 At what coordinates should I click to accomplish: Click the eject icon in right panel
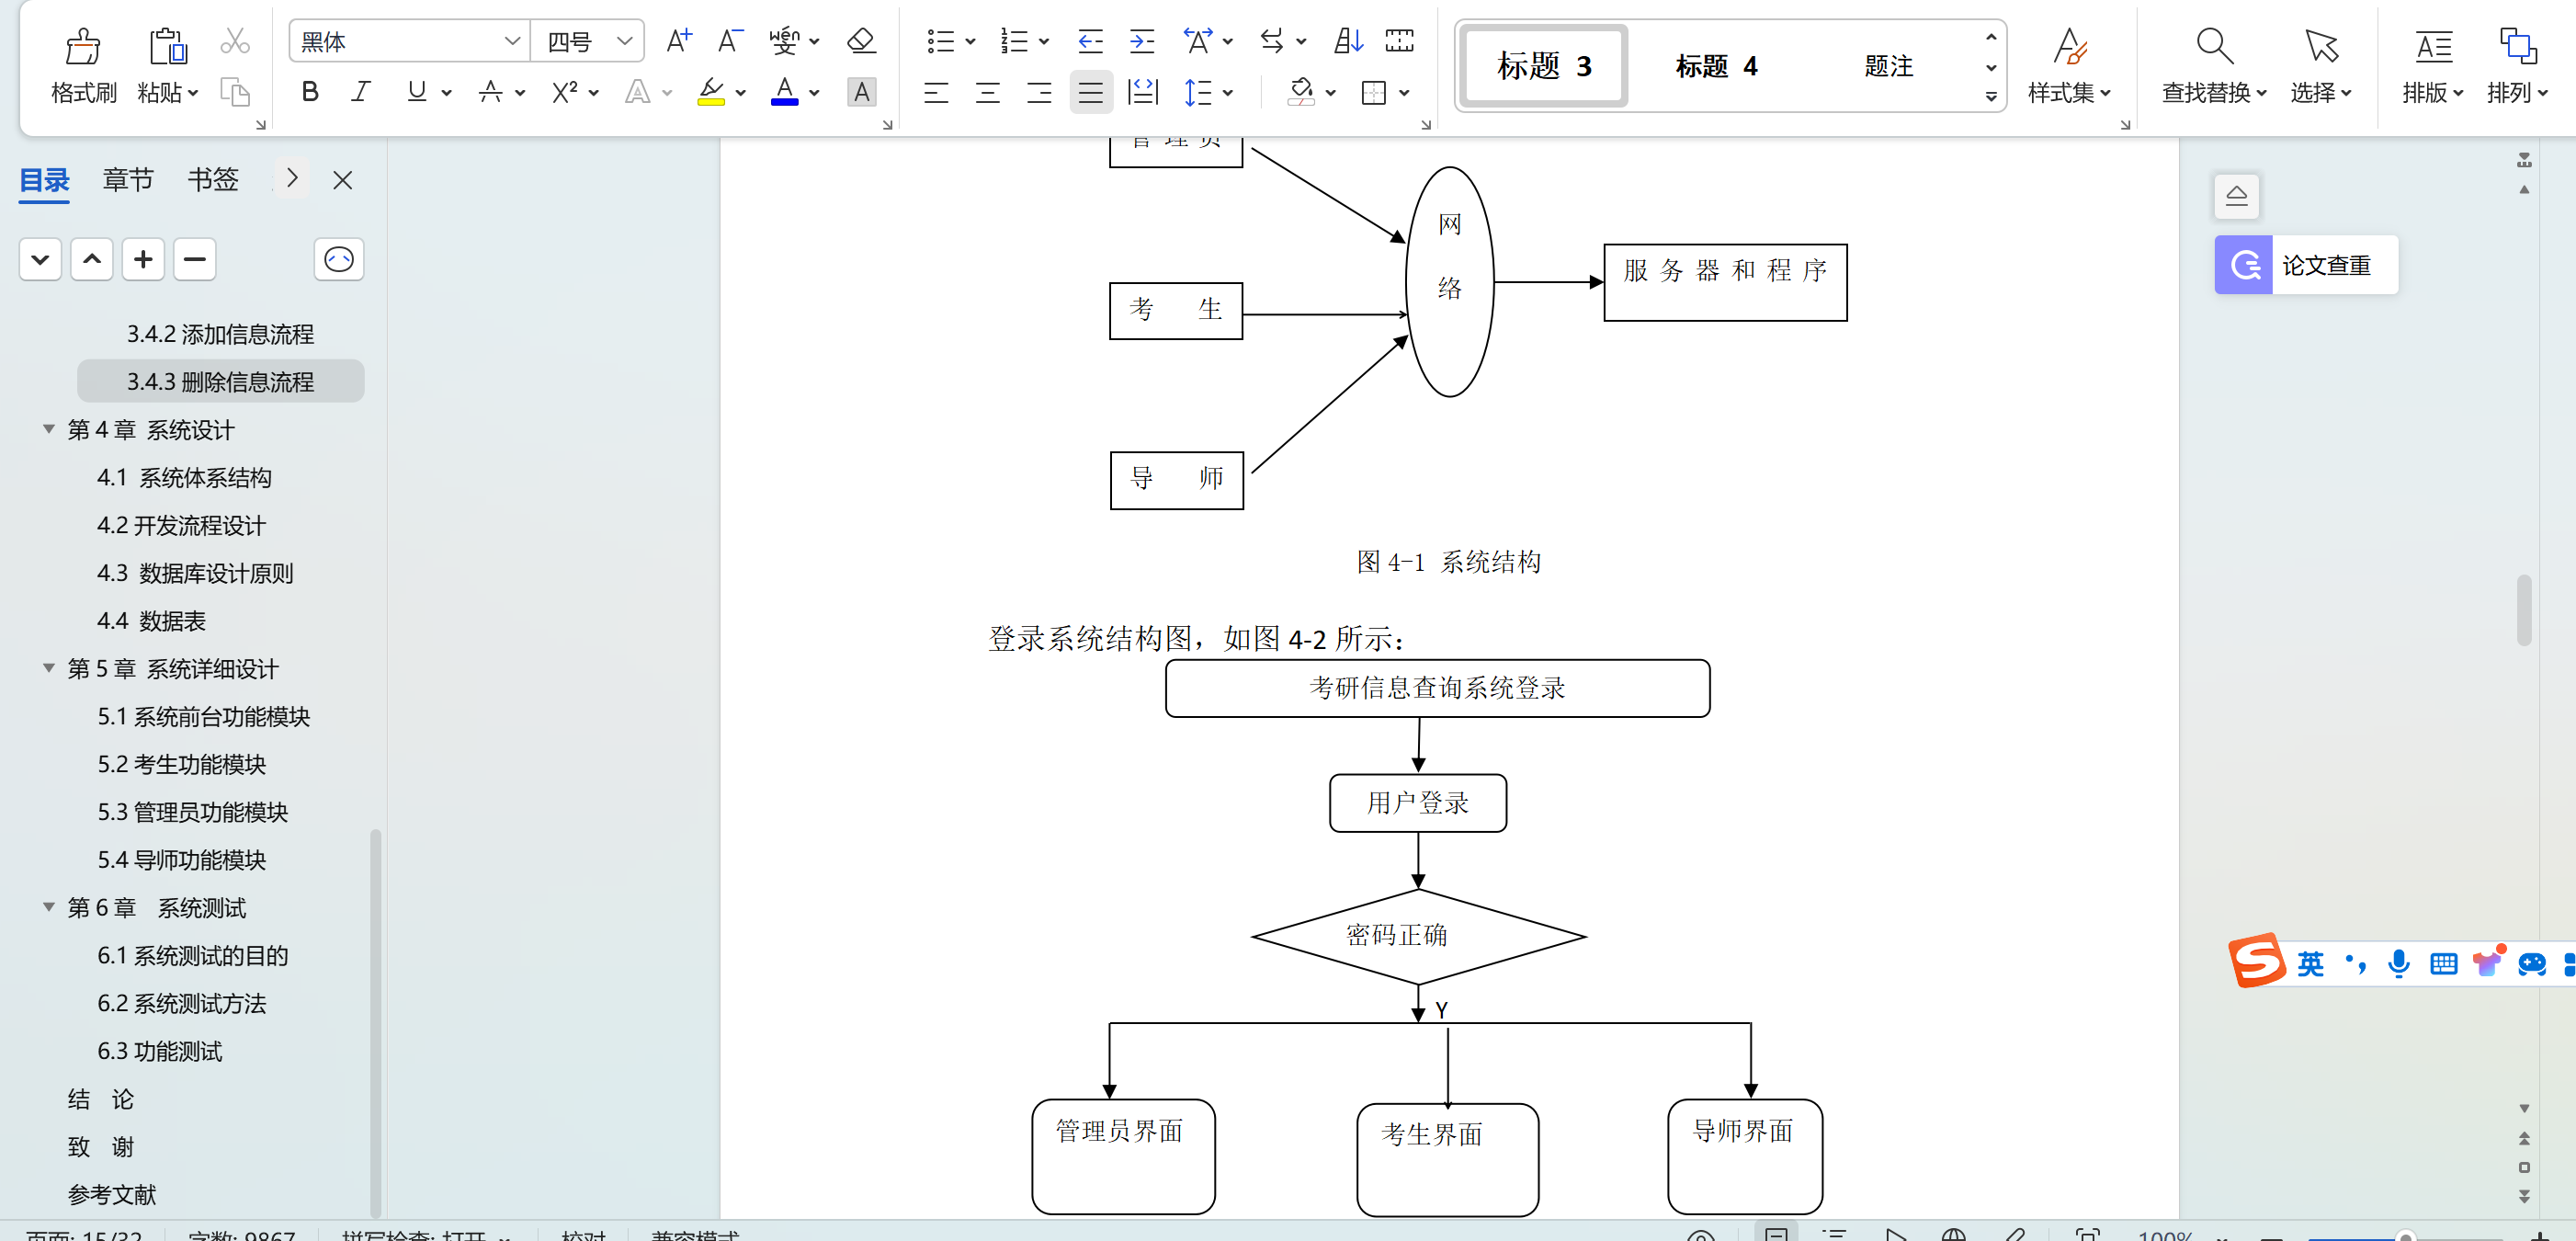click(2237, 196)
